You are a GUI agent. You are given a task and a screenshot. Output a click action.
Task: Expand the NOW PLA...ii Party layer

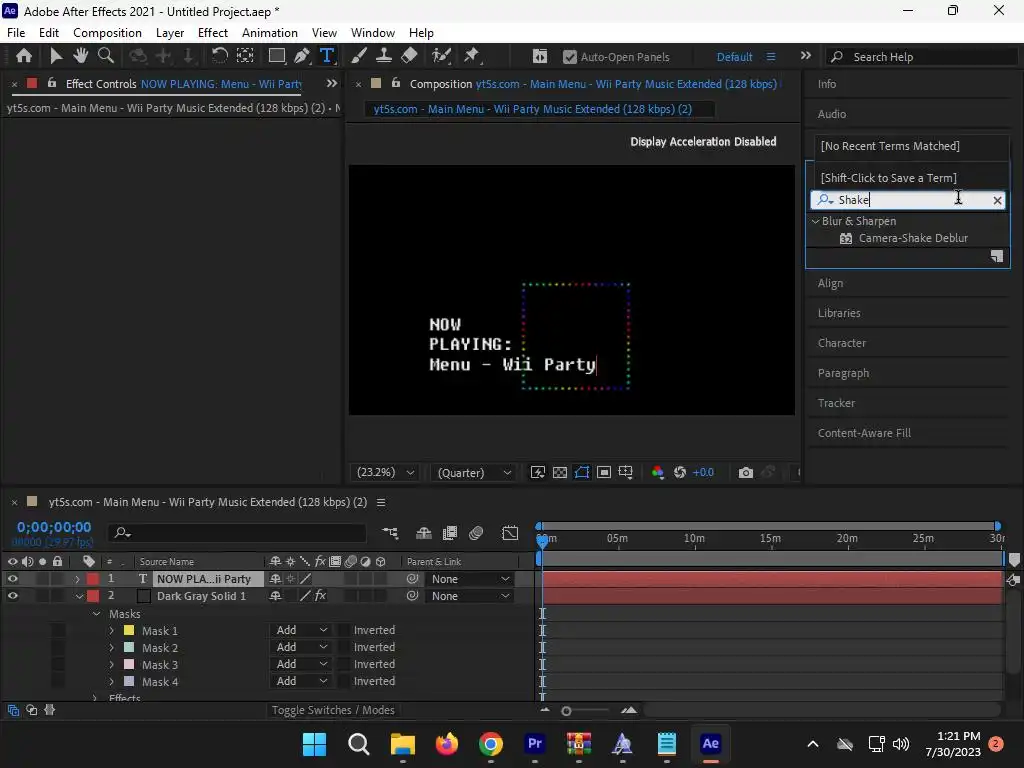point(77,579)
